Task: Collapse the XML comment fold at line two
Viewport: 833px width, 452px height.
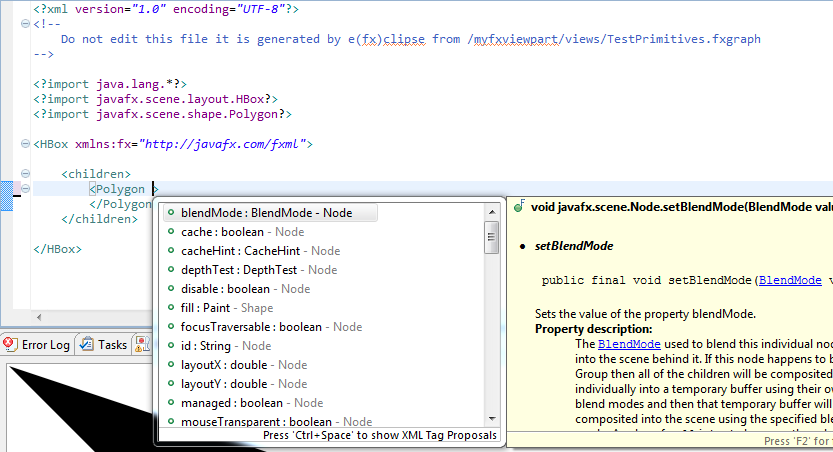Action: pyautogui.click(x=26, y=25)
